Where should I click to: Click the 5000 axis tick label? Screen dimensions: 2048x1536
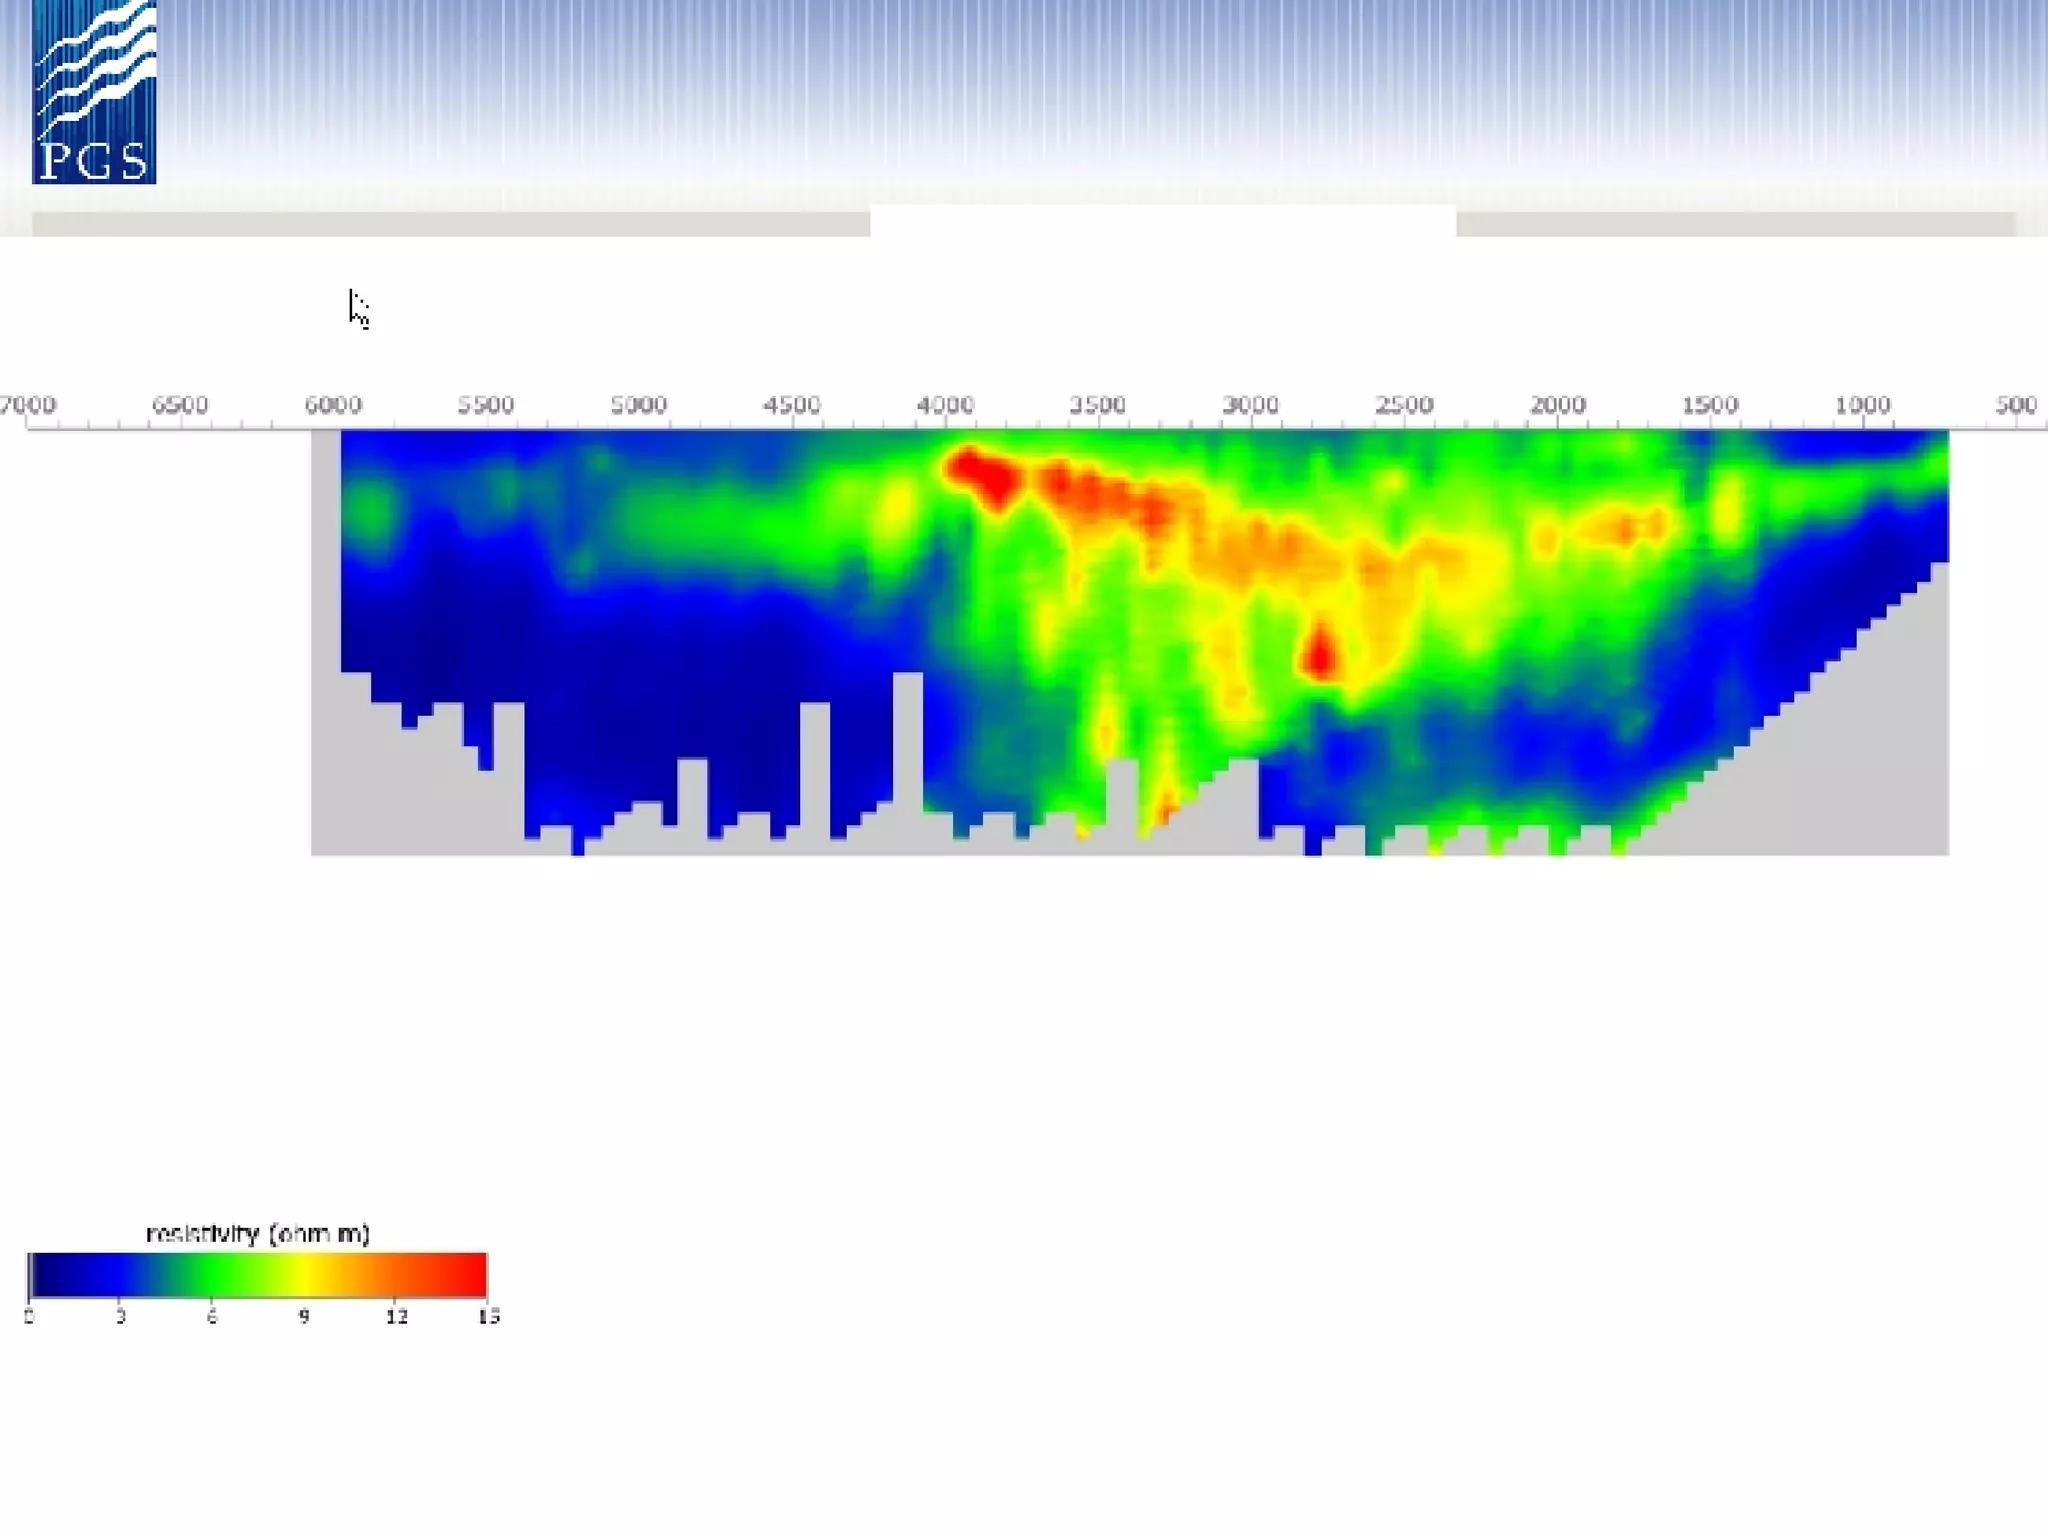click(x=638, y=405)
